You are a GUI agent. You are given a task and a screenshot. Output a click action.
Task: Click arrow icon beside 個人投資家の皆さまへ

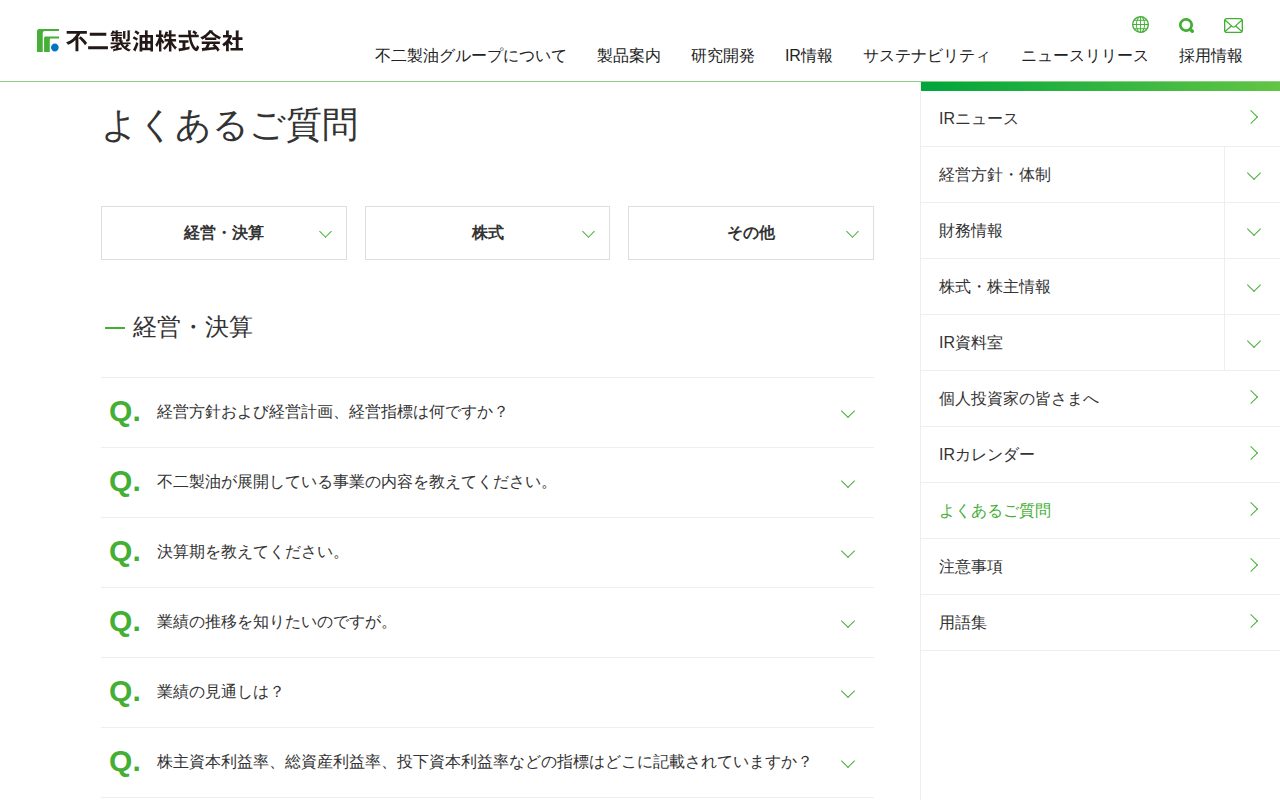[1254, 398]
